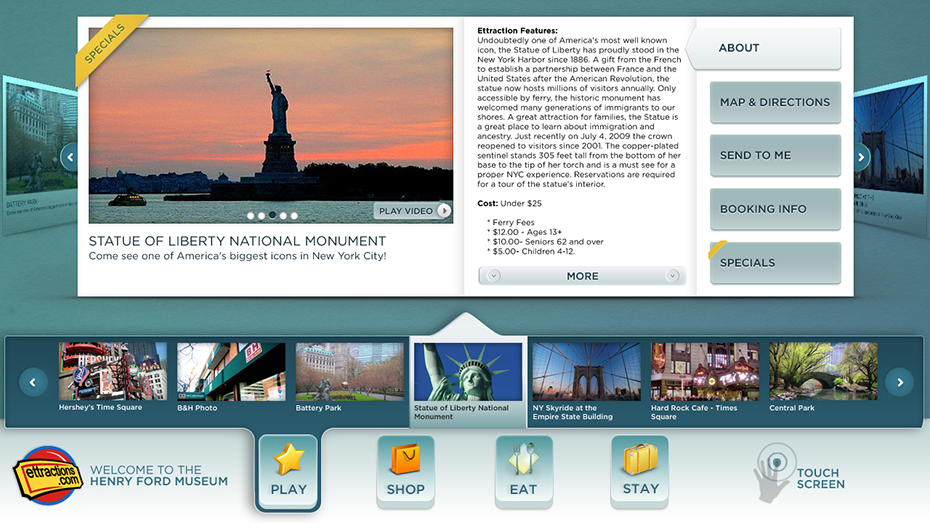Click the 'Ferry Fees' list item

[513, 222]
